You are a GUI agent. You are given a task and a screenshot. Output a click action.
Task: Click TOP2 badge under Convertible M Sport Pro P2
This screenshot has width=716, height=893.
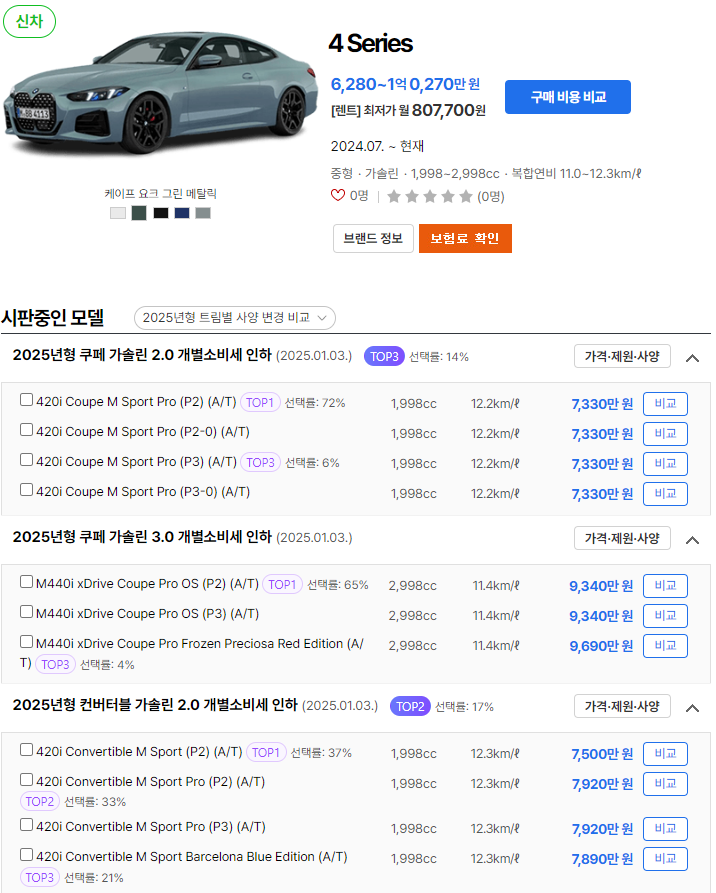(x=40, y=801)
